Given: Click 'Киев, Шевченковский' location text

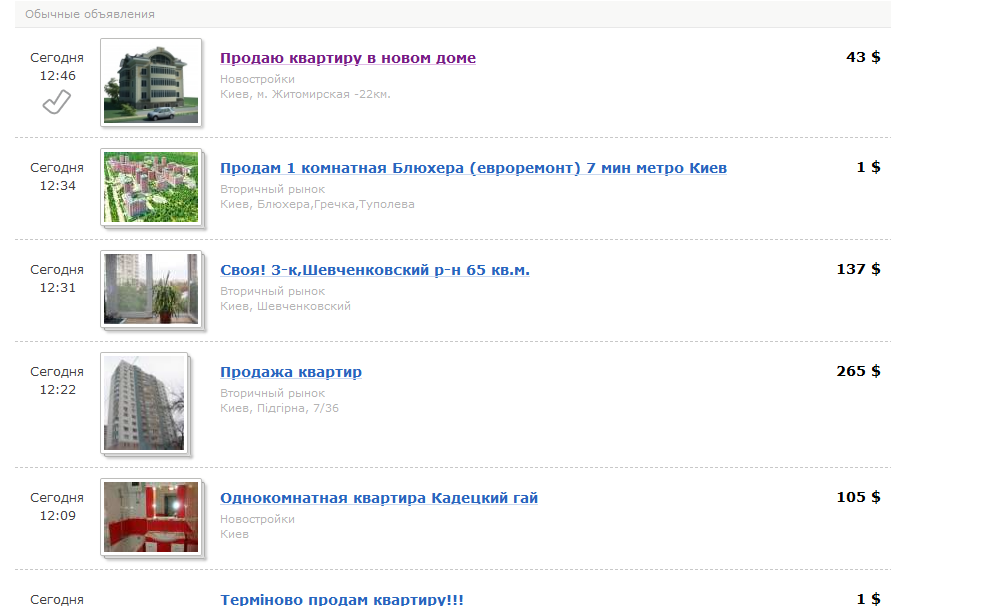Looking at the screenshot, I should 285,306.
